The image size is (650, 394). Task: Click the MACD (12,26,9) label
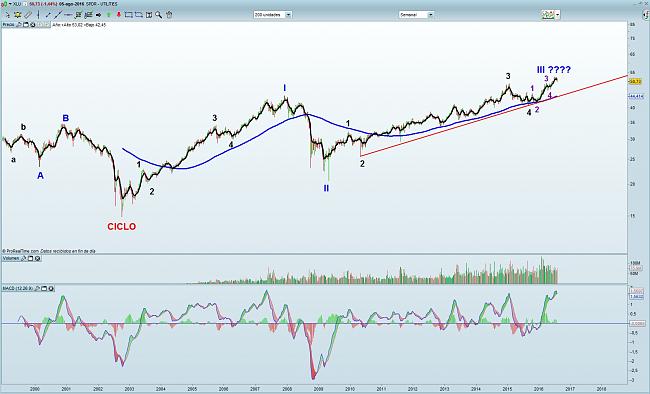(18, 288)
